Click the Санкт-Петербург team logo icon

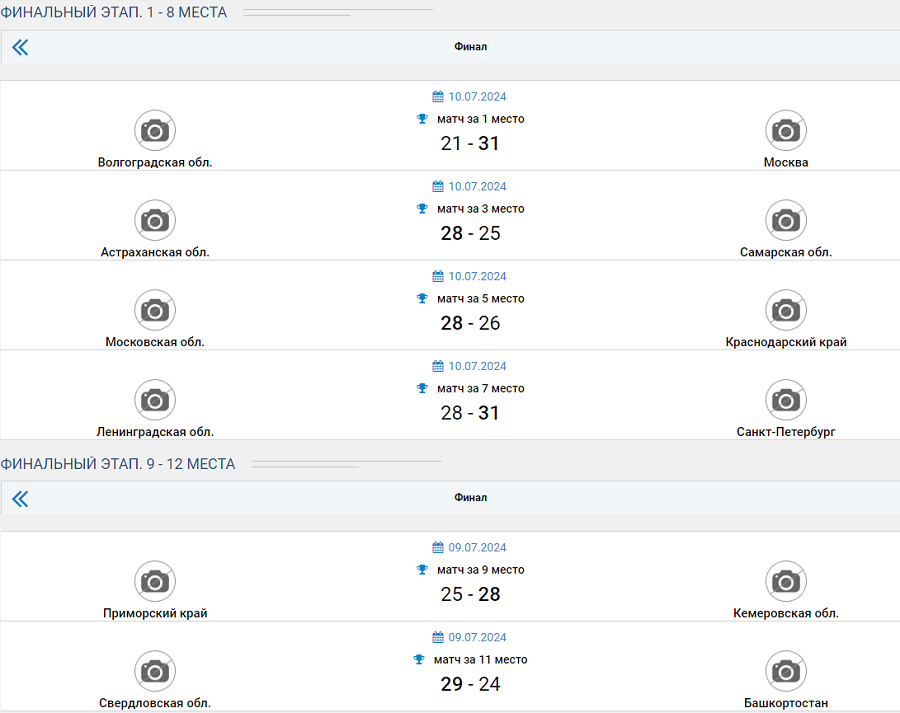(786, 400)
